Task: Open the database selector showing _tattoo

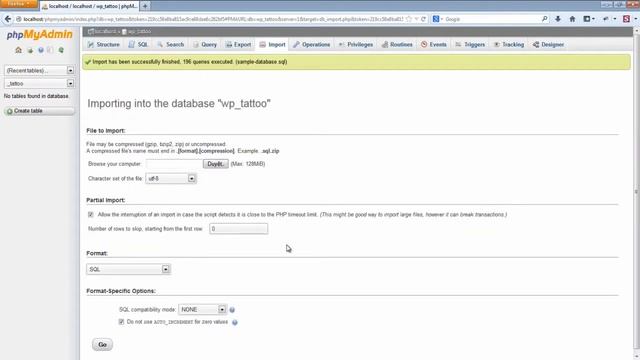Action: (x=39, y=83)
